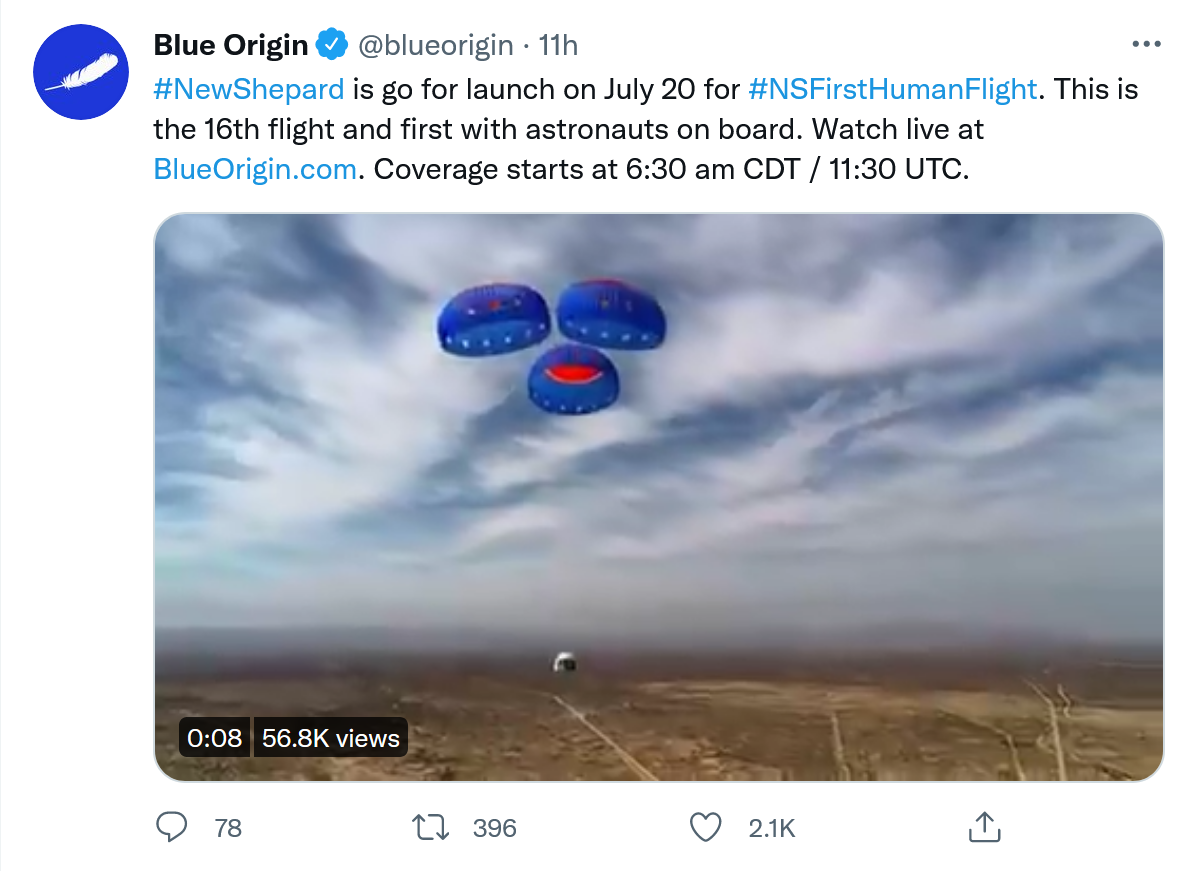Viewport: 1196px width, 871px height.
Task: Click the 56.8K views label
Action: coord(330,739)
